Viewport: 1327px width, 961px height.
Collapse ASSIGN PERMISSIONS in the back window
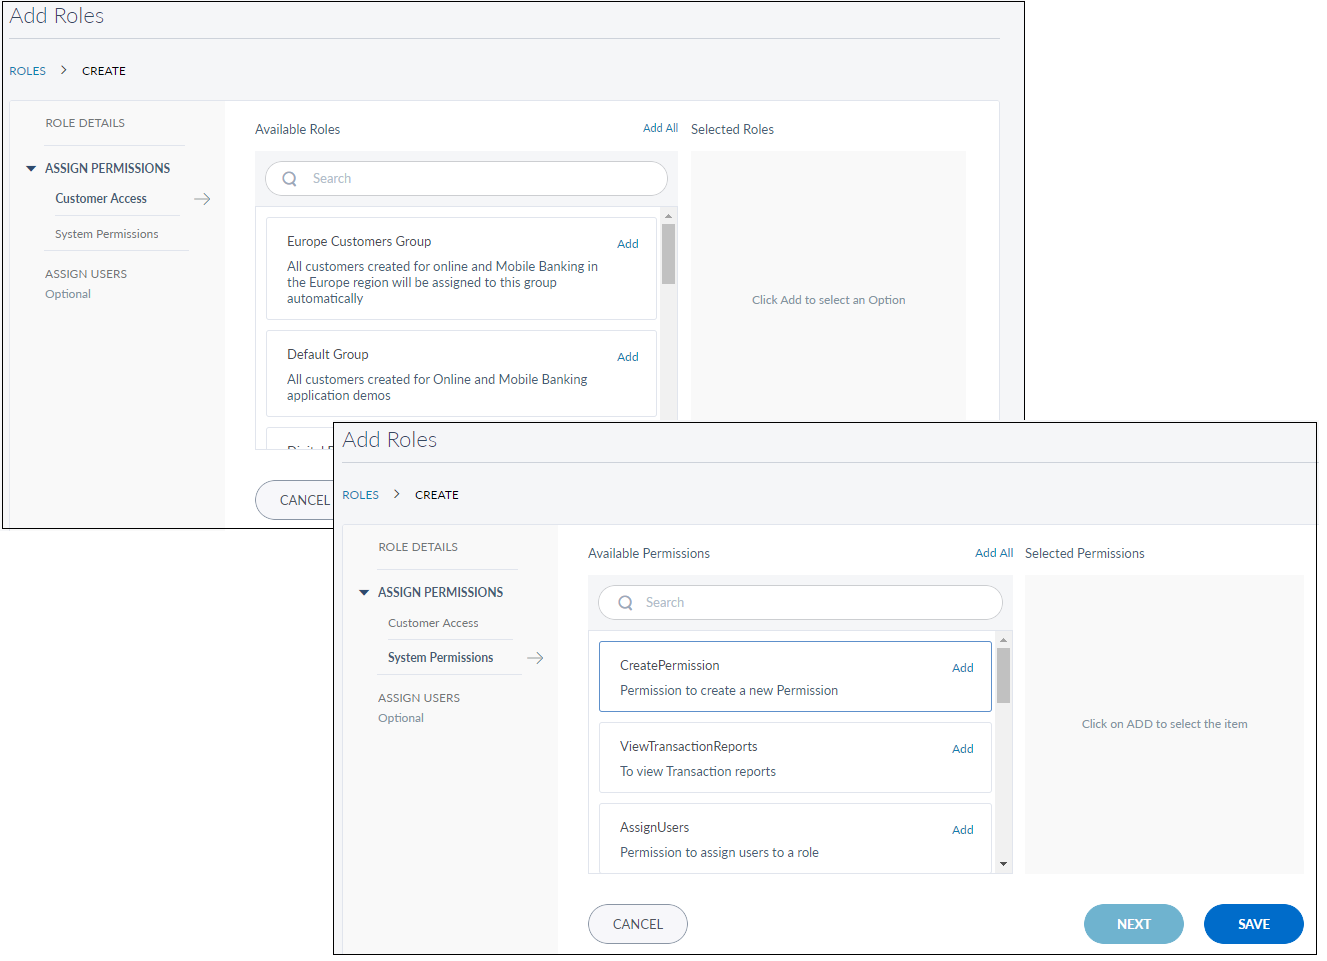(31, 169)
